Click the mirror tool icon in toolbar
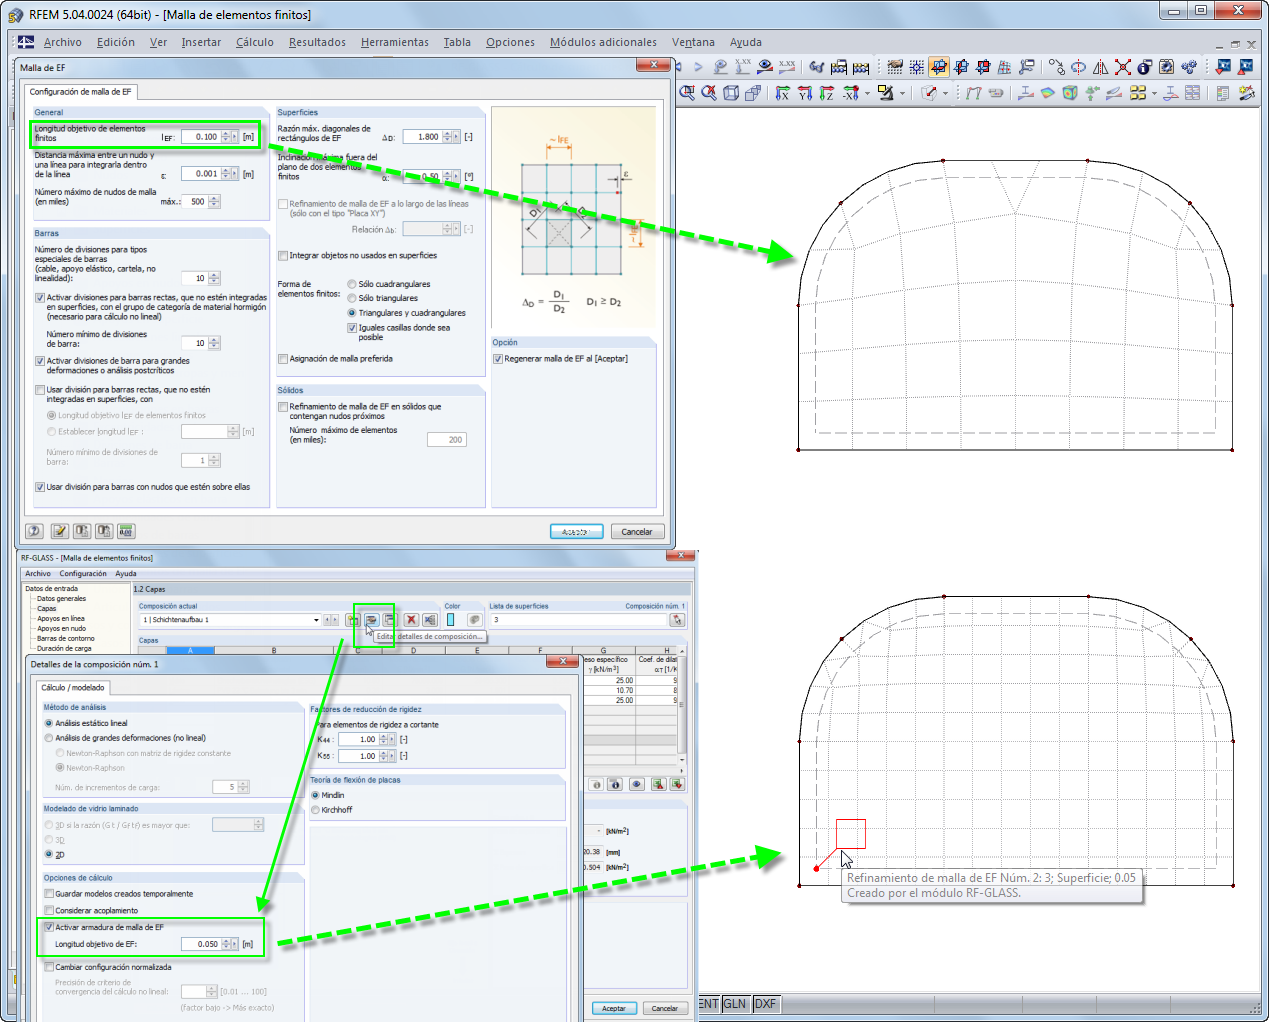The height and width of the screenshot is (1022, 1269). pyautogui.click(x=1101, y=67)
